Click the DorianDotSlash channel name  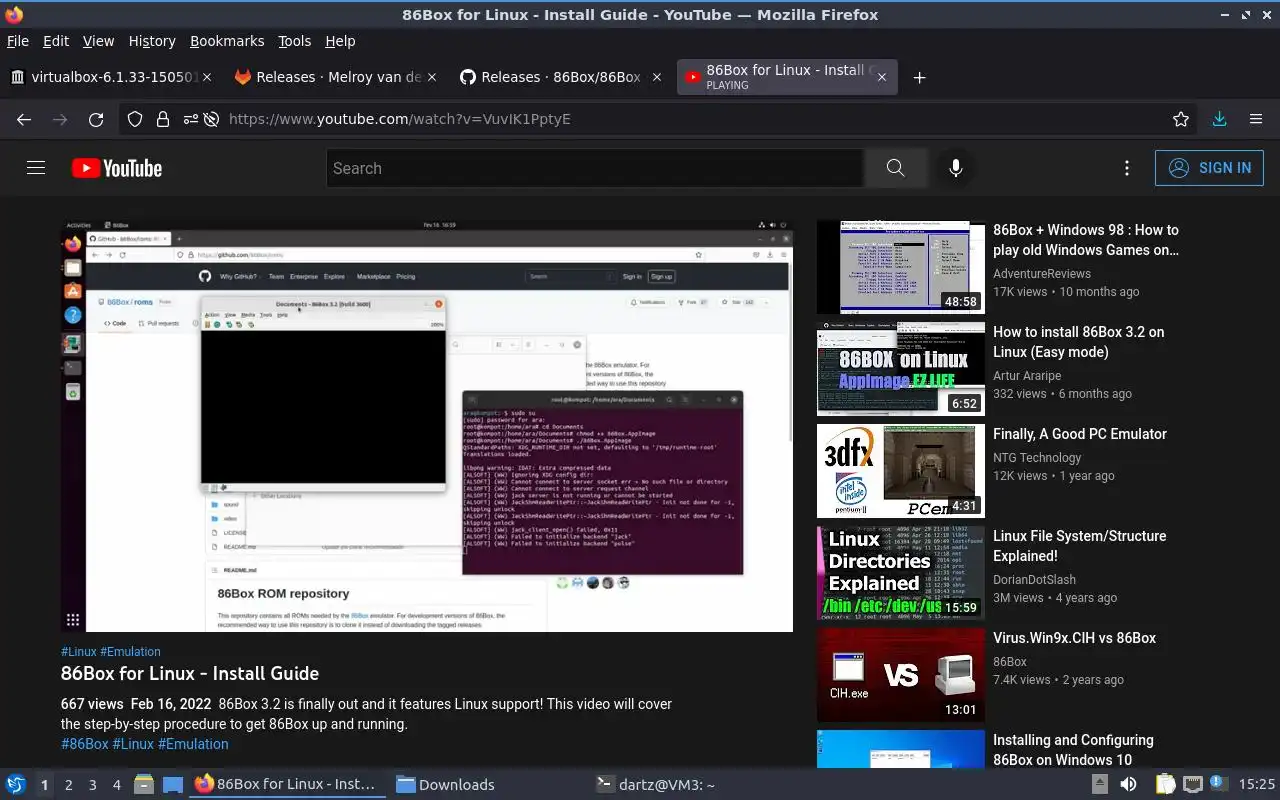click(x=1034, y=579)
